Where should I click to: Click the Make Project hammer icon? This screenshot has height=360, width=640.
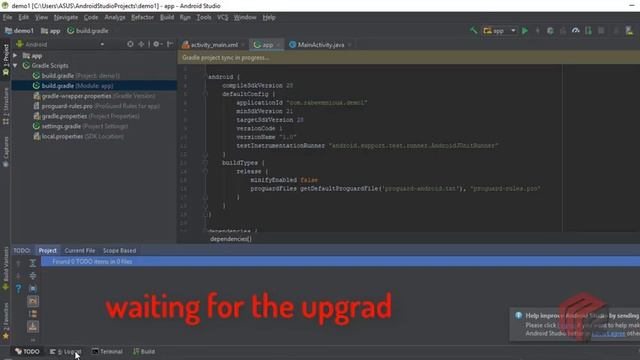[x=473, y=31]
